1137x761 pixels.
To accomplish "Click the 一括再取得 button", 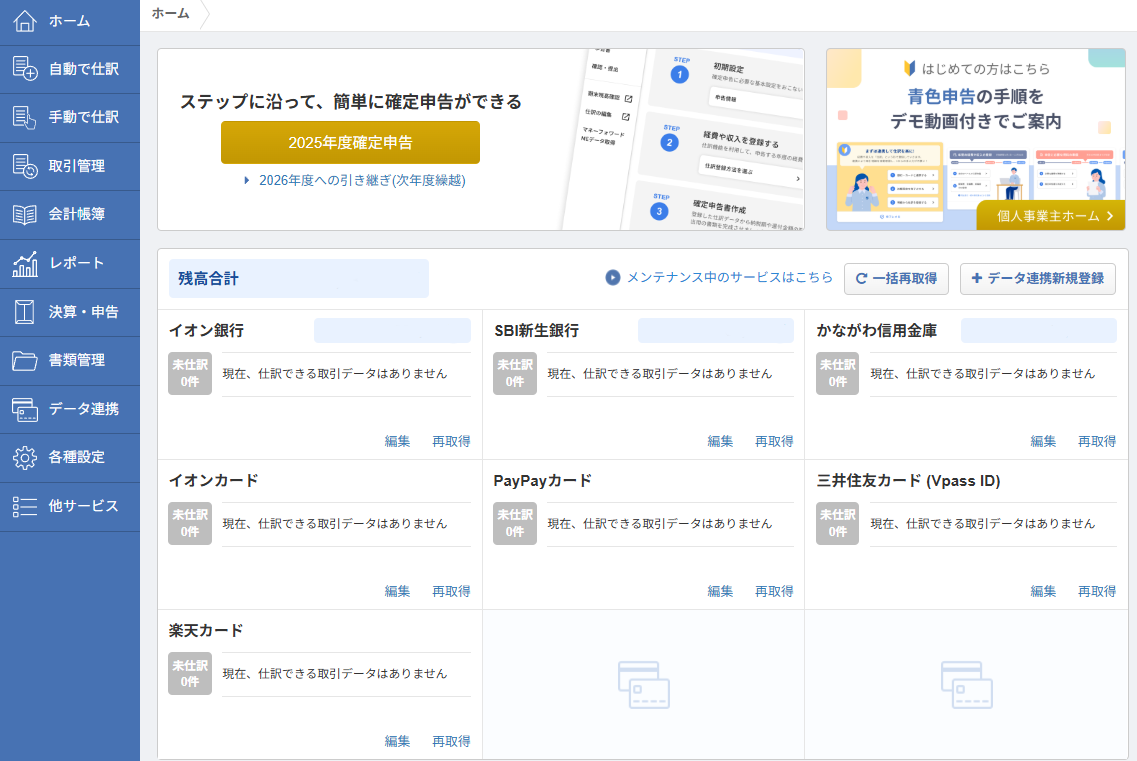I will click(896, 279).
